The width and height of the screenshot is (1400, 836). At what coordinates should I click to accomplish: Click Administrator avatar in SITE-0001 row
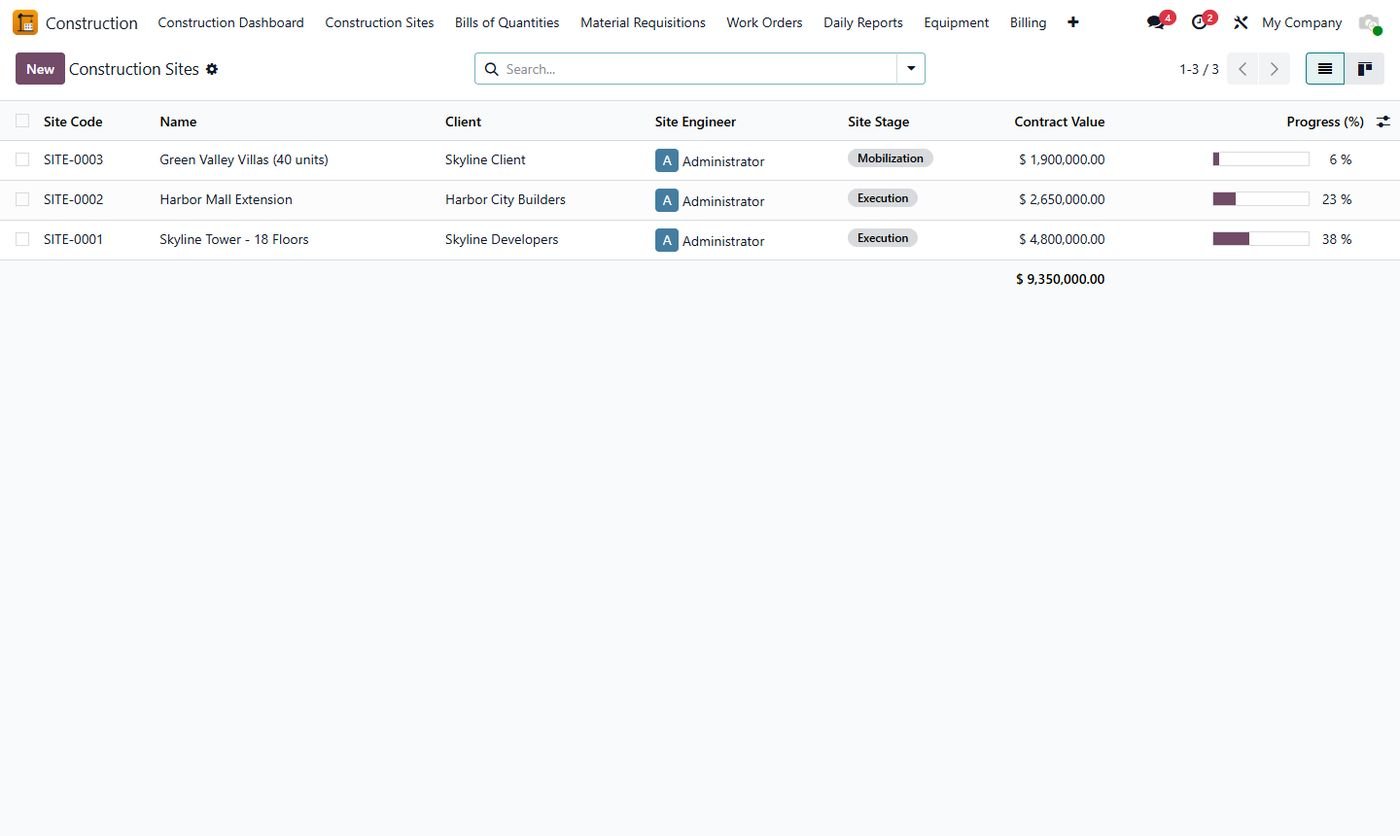[666, 240]
